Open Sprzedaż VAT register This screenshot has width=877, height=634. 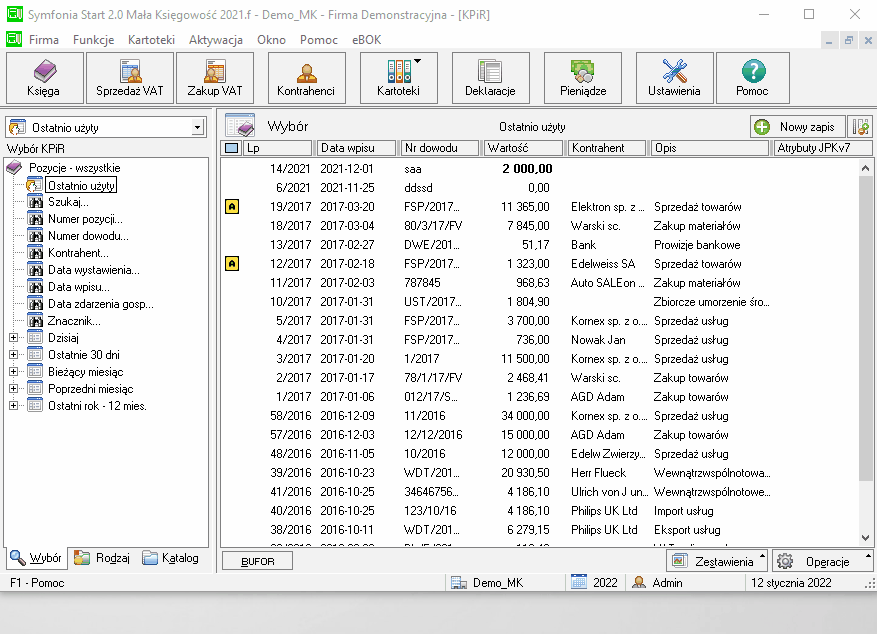[130, 78]
